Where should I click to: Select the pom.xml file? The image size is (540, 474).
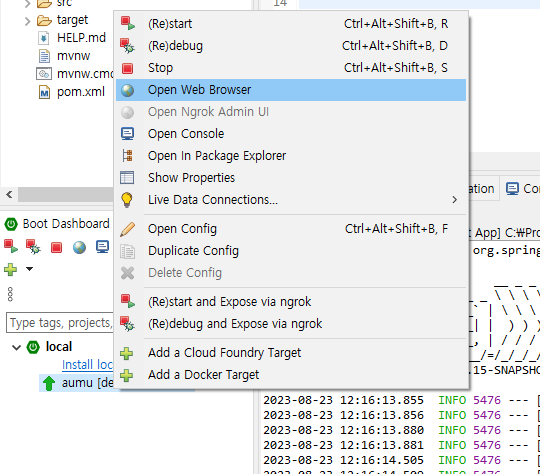(x=81, y=92)
